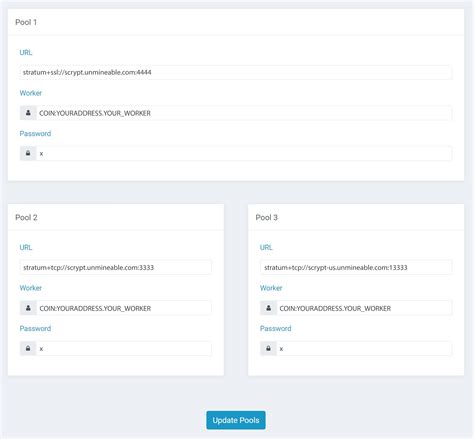Focus the Pool 1 Password input field
This screenshot has width=474, height=439.
click(x=244, y=153)
